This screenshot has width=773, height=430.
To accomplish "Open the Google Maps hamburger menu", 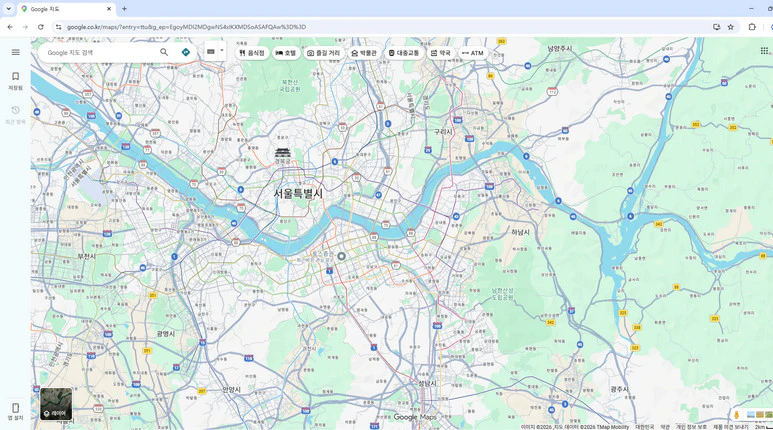I will coord(15,52).
